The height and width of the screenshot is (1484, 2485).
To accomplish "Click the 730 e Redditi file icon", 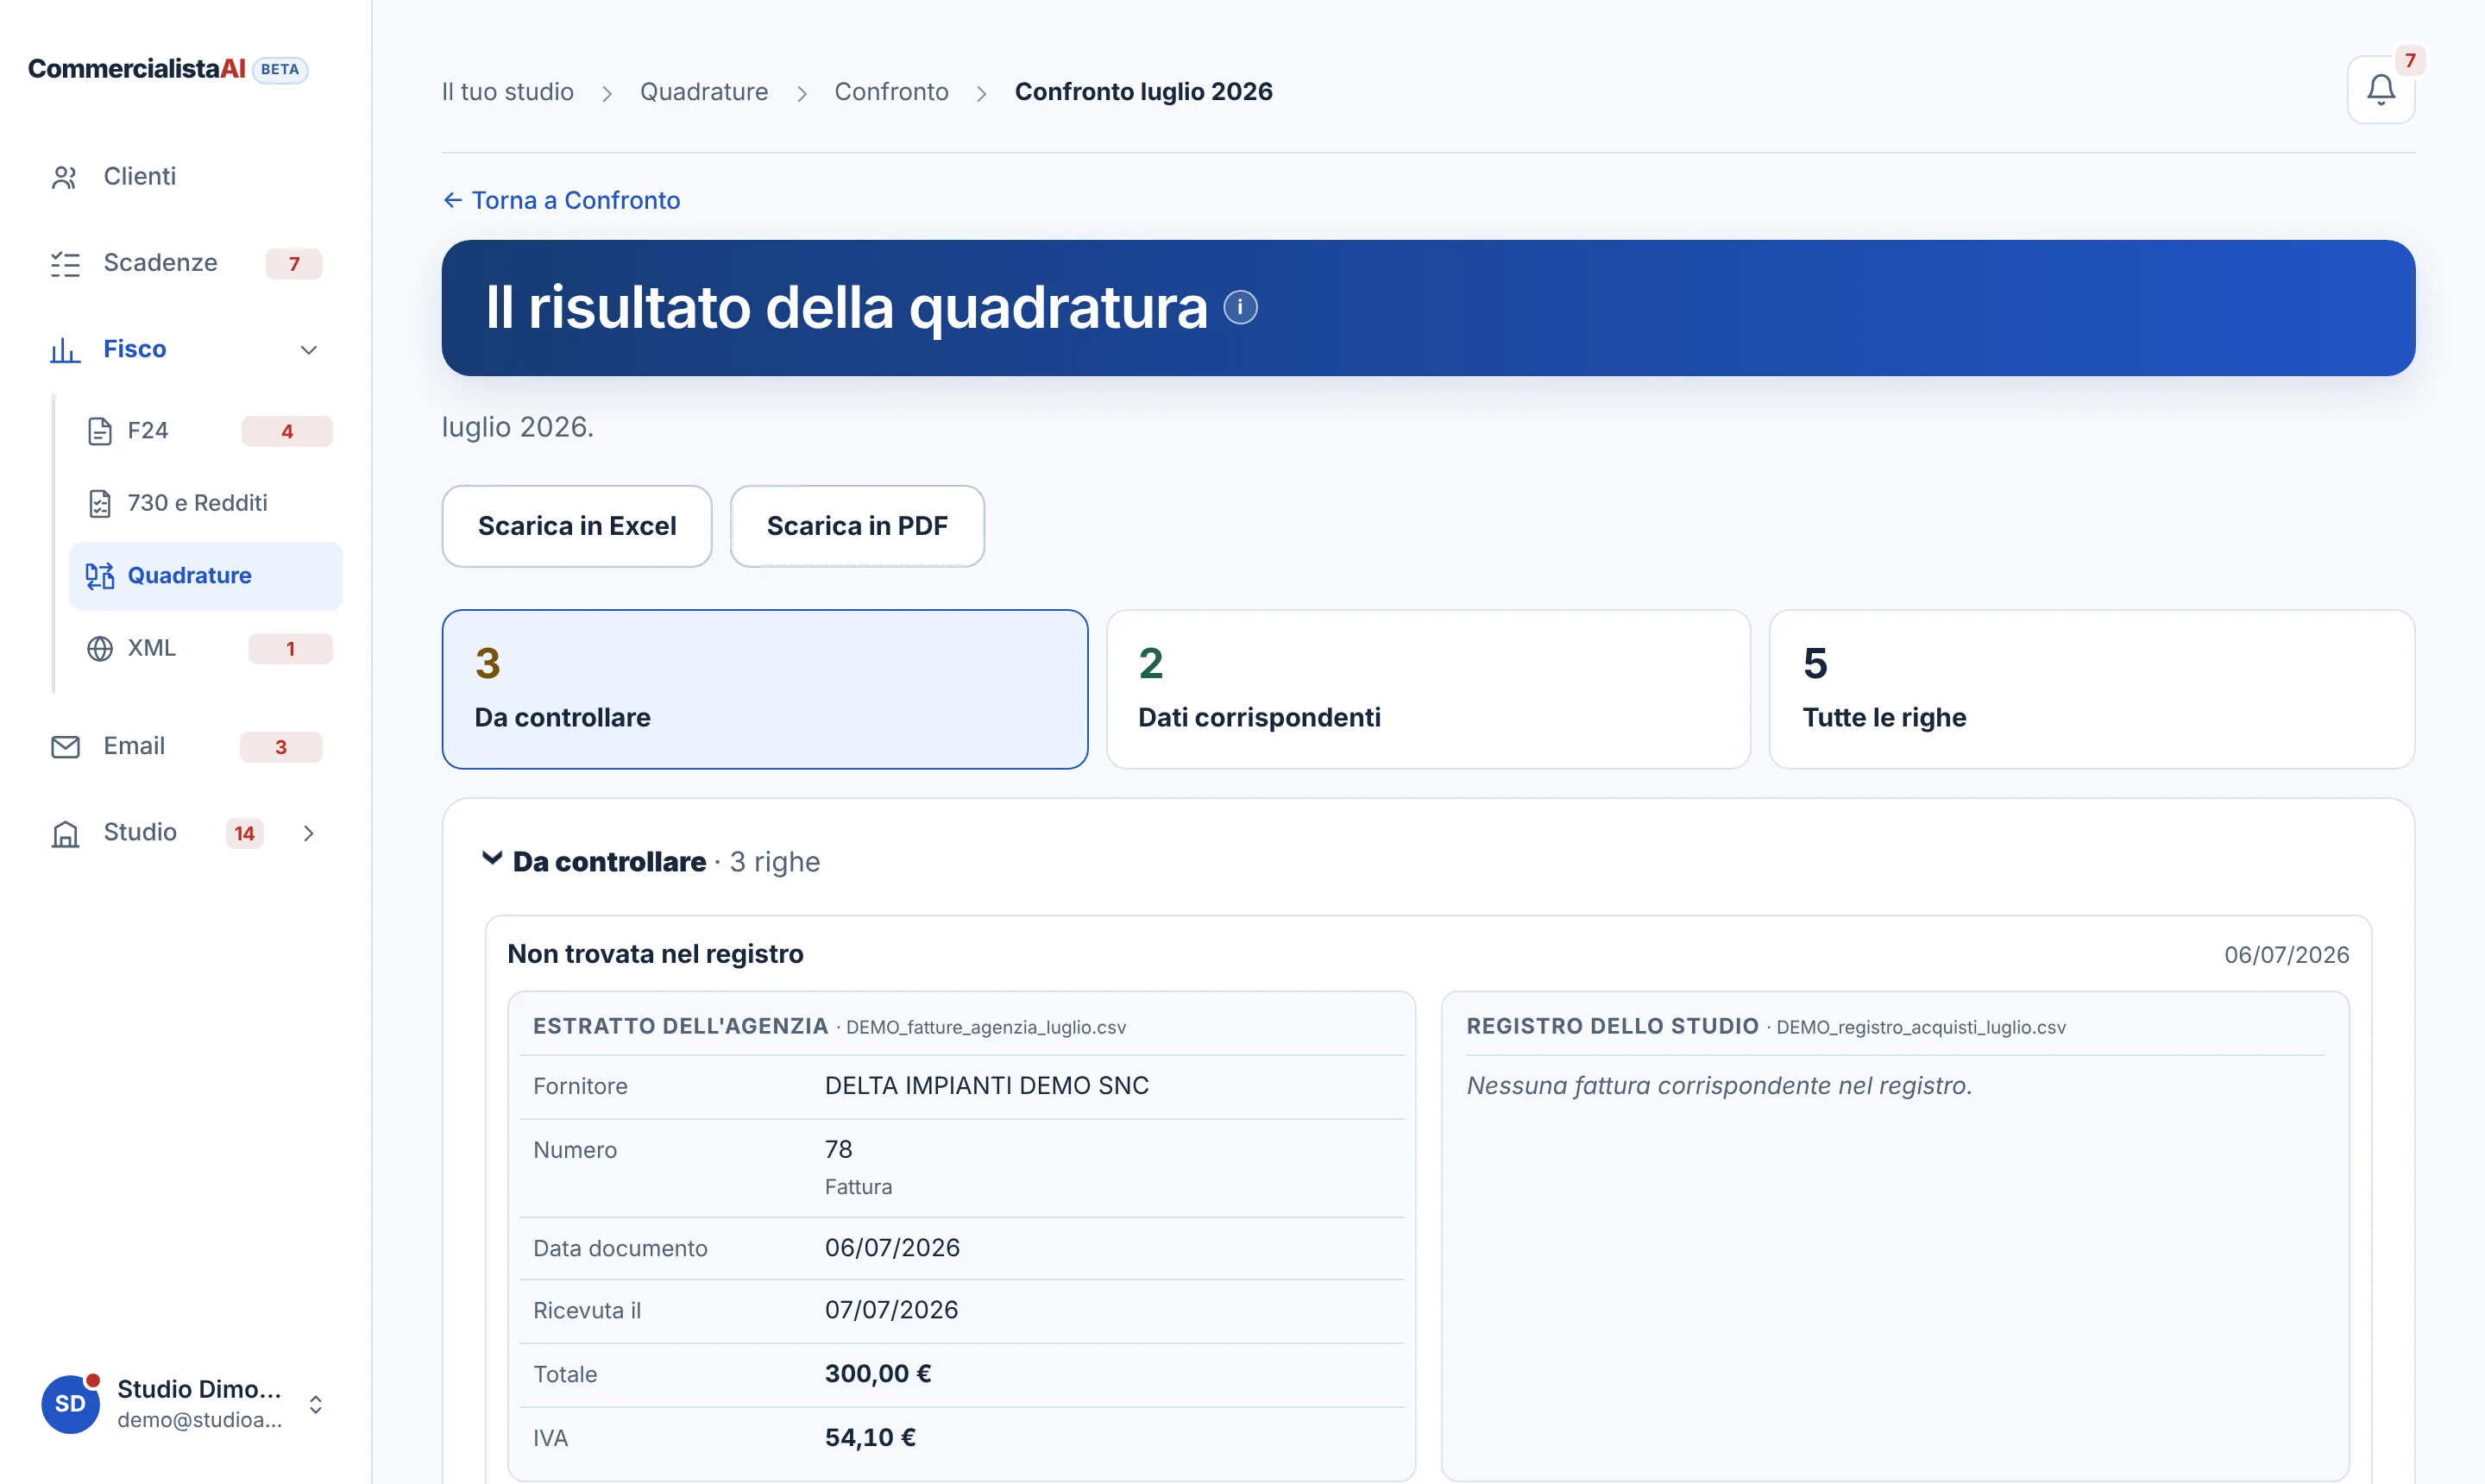I will [100, 503].
